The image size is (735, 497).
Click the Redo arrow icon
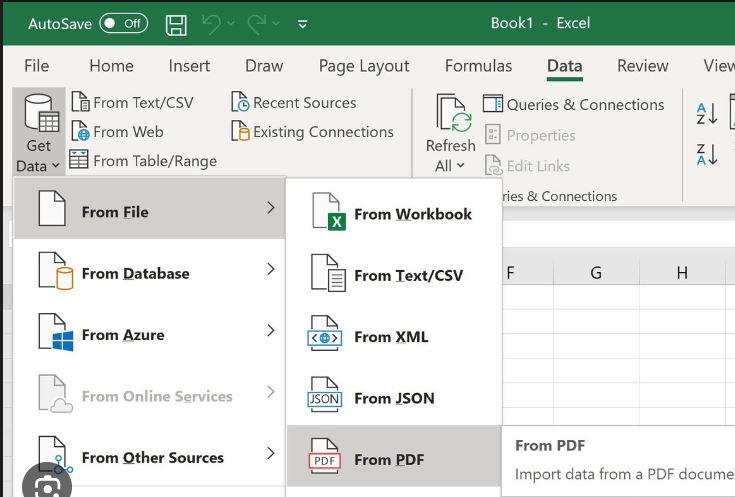[257, 23]
